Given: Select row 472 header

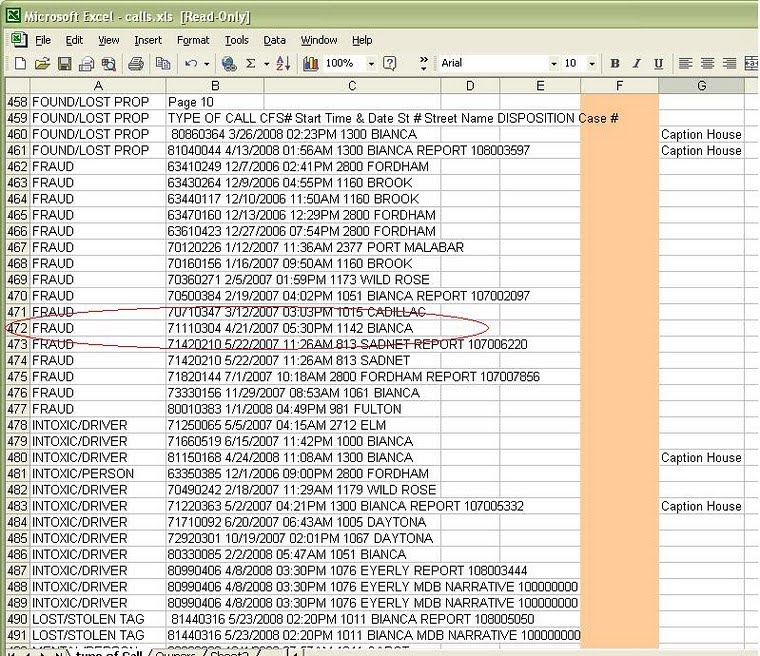Looking at the screenshot, I should pos(17,328).
